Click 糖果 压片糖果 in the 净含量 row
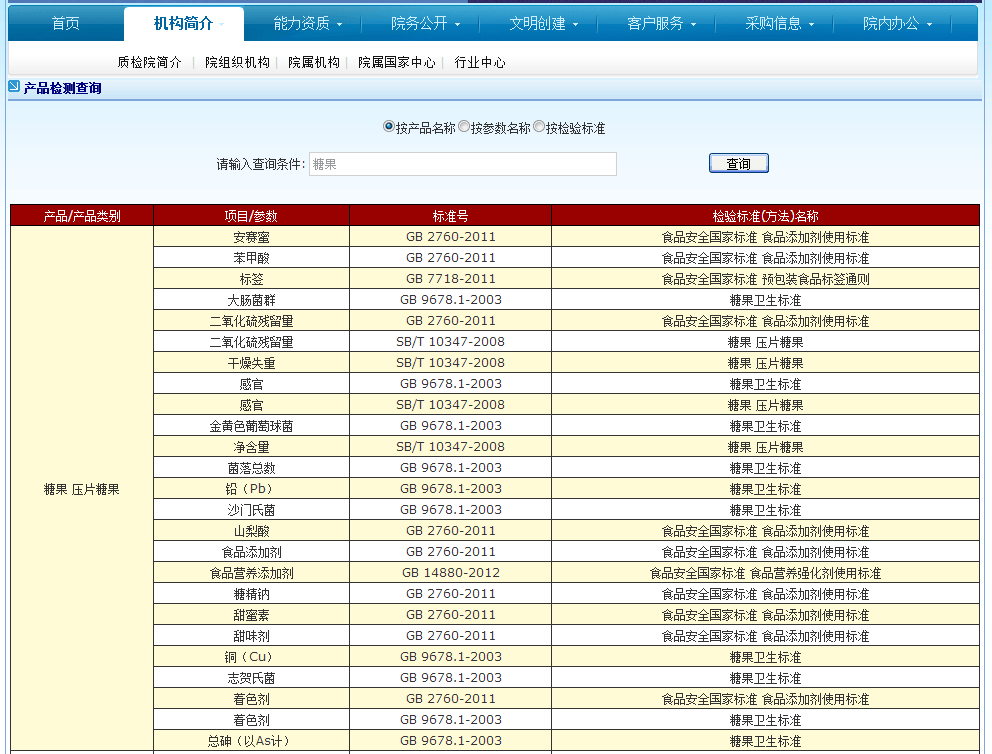992x754 pixels. tap(766, 447)
